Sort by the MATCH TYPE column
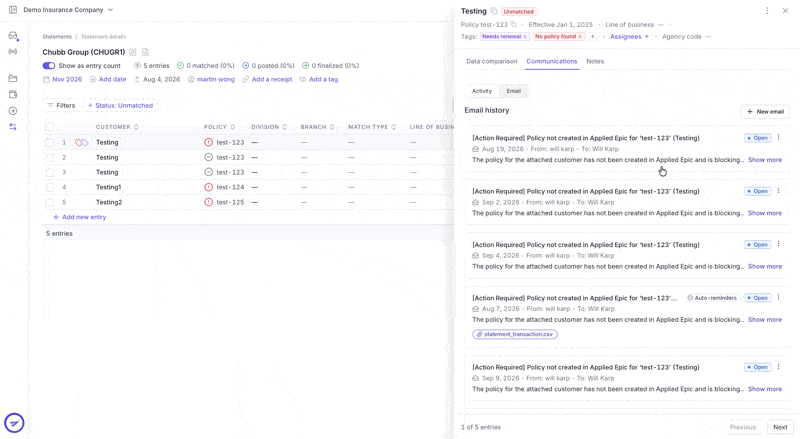Screen dimensions: 800x439 (372, 127)
